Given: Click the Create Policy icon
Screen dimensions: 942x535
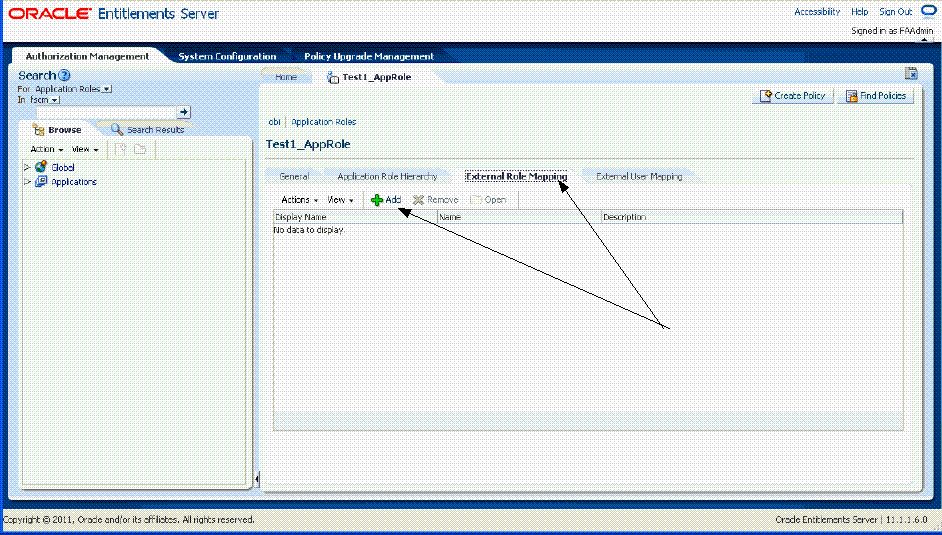Looking at the screenshot, I should click(x=765, y=96).
